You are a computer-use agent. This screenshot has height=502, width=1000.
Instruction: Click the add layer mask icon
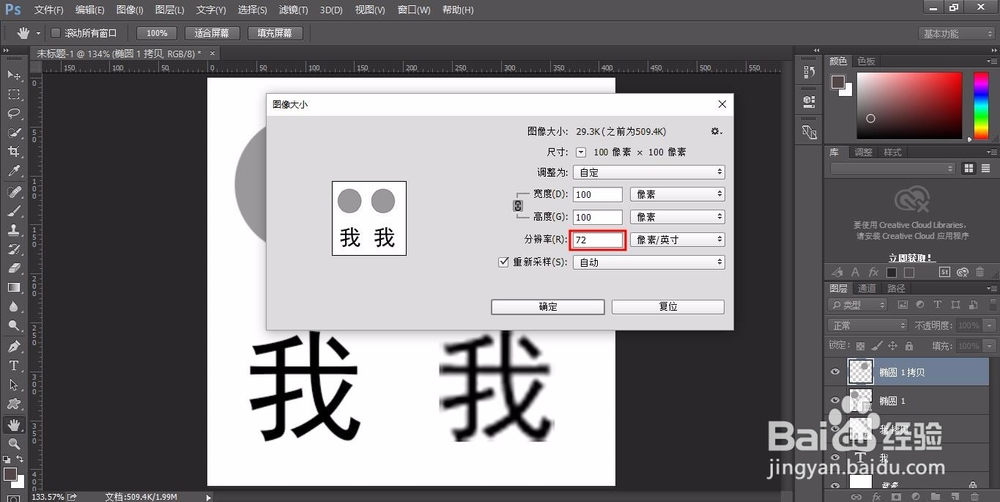tap(896, 496)
